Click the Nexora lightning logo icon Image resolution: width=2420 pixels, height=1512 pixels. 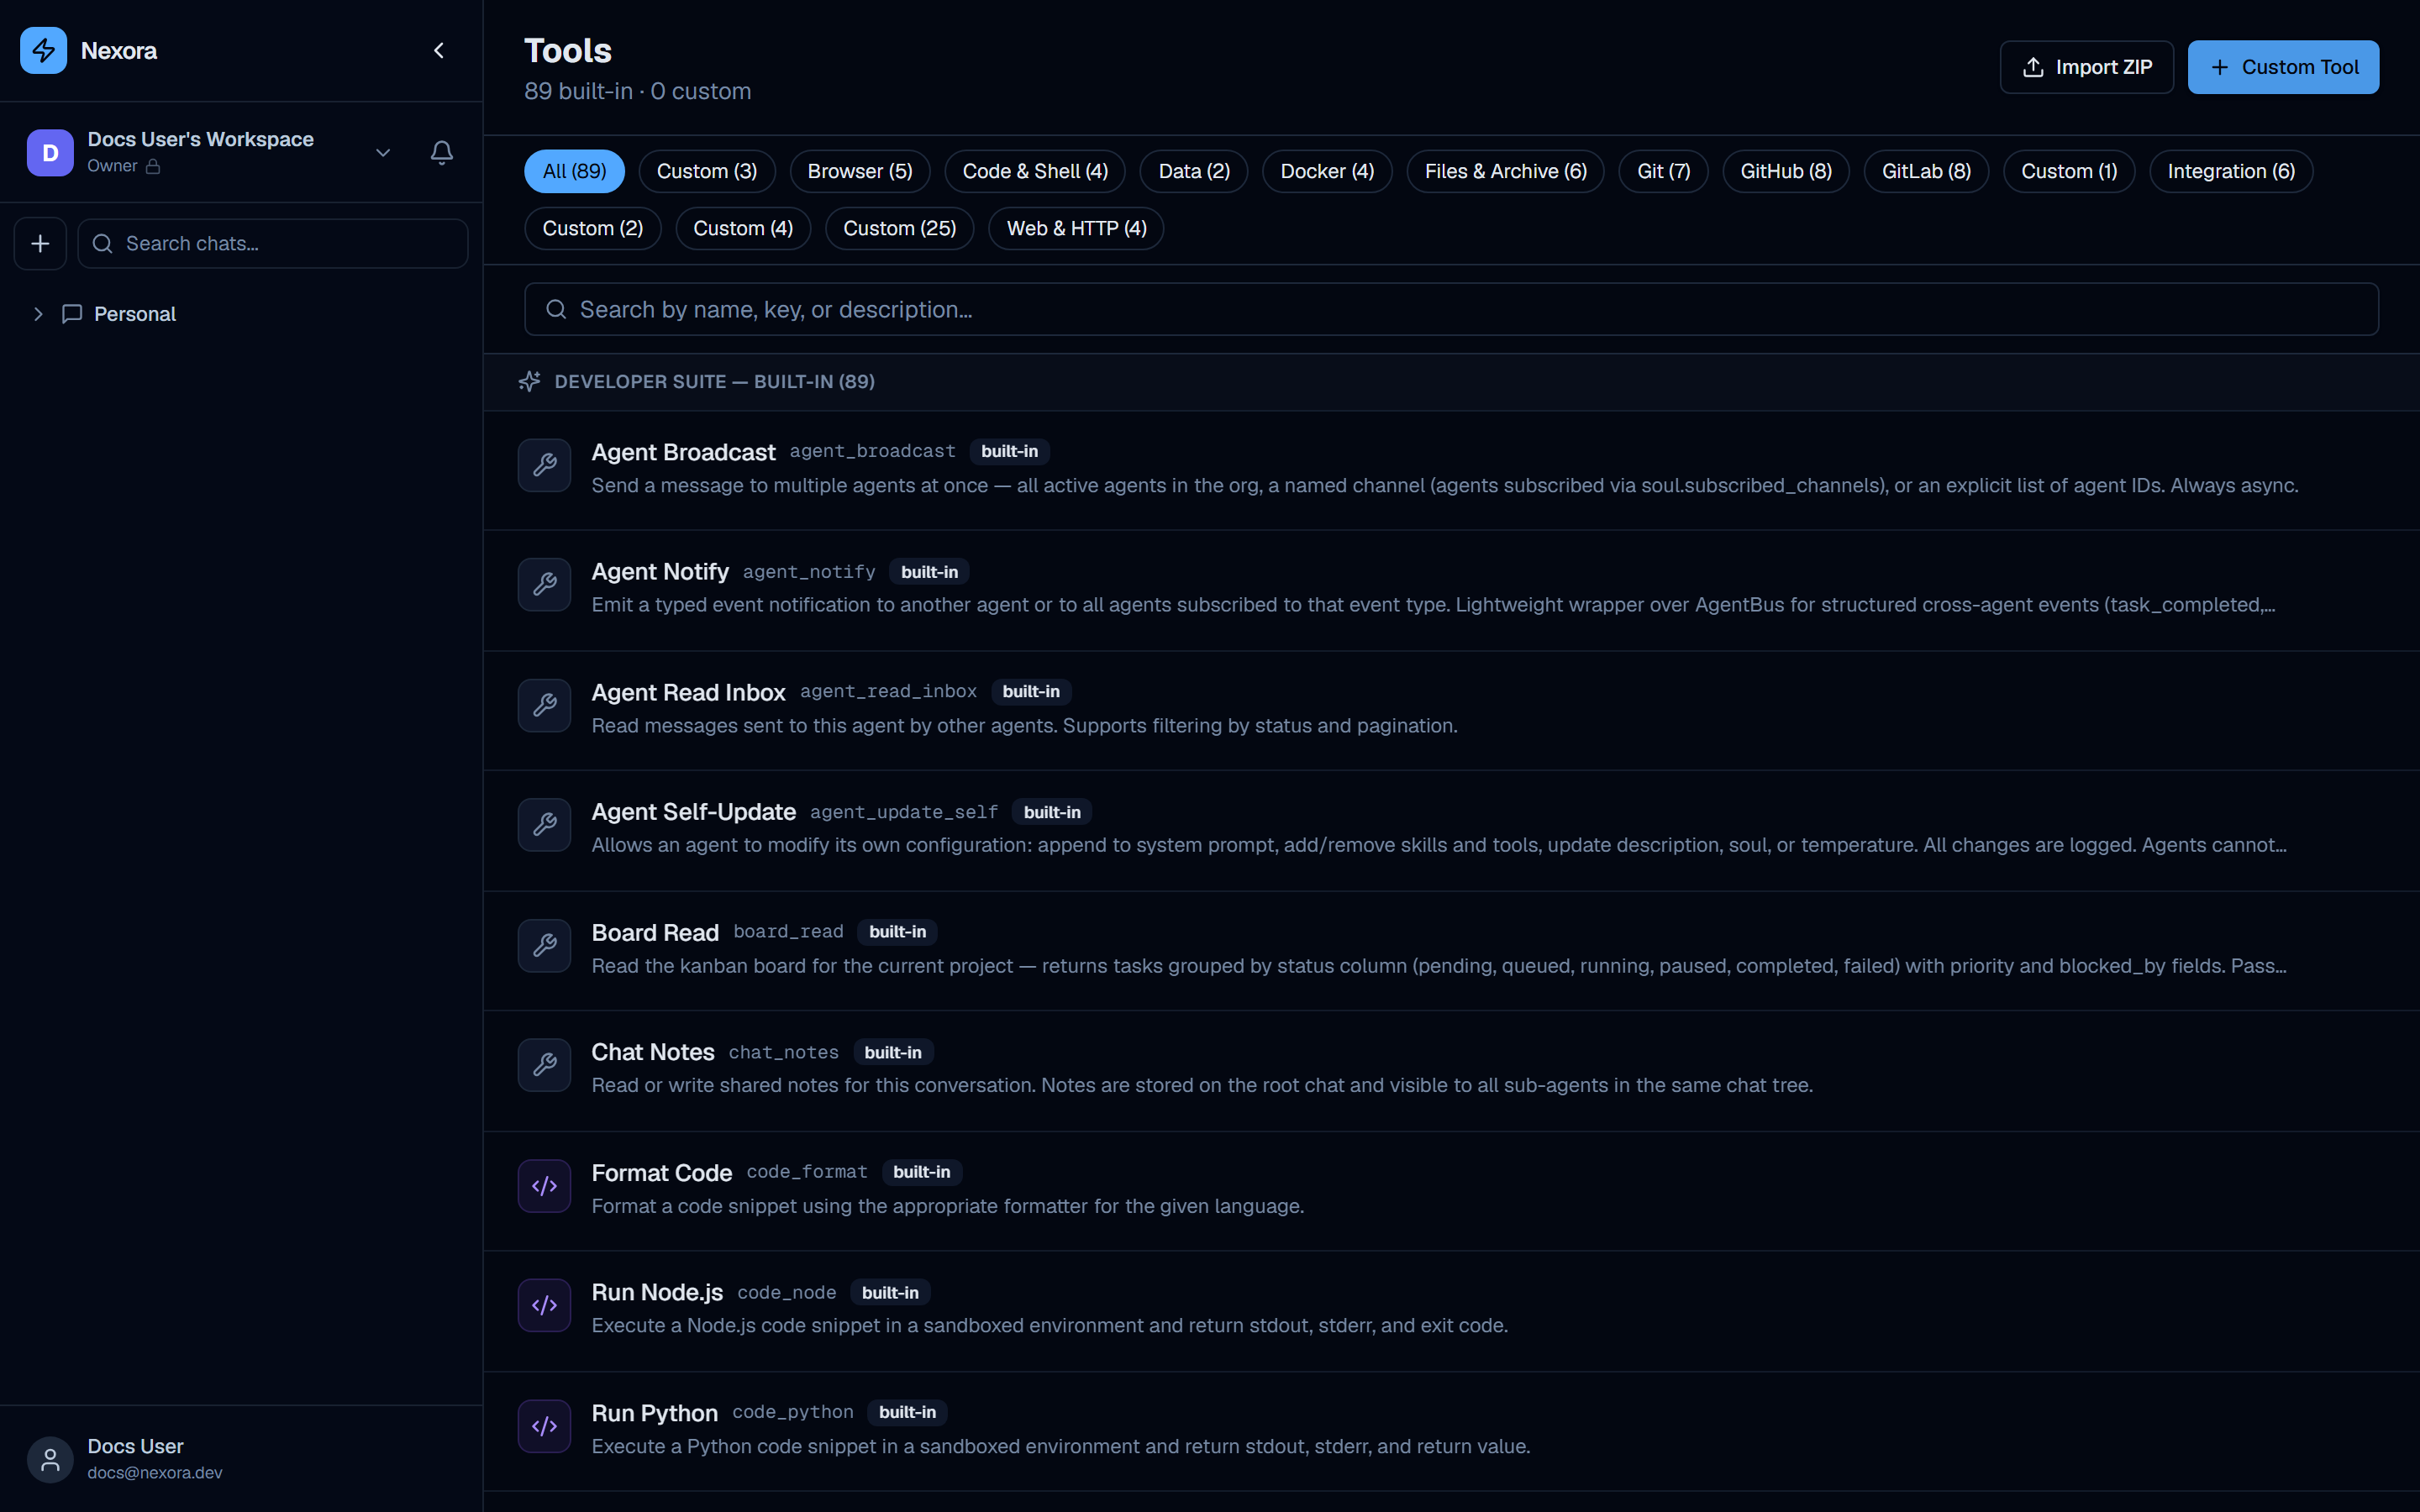tap(43, 50)
